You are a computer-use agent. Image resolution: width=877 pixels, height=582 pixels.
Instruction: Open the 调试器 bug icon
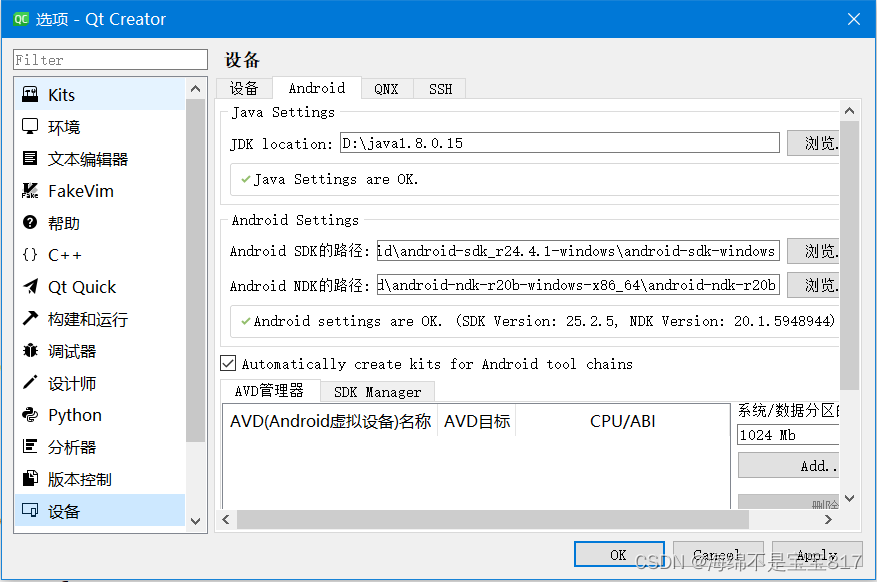pos(30,351)
